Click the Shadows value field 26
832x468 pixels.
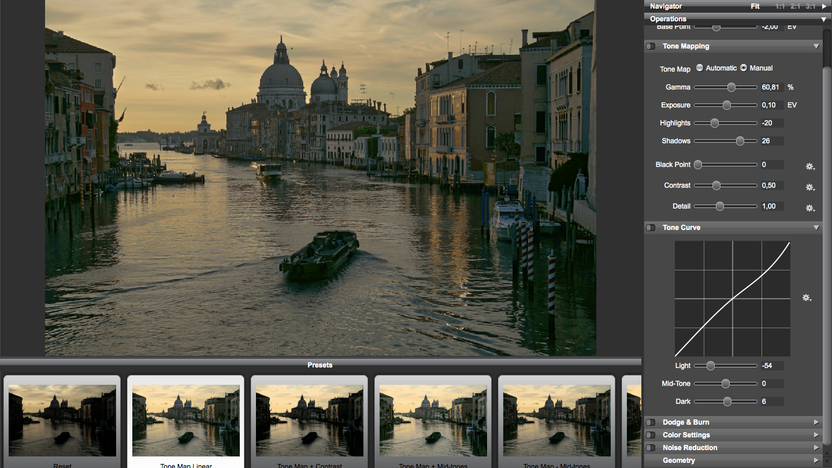tap(772, 141)
